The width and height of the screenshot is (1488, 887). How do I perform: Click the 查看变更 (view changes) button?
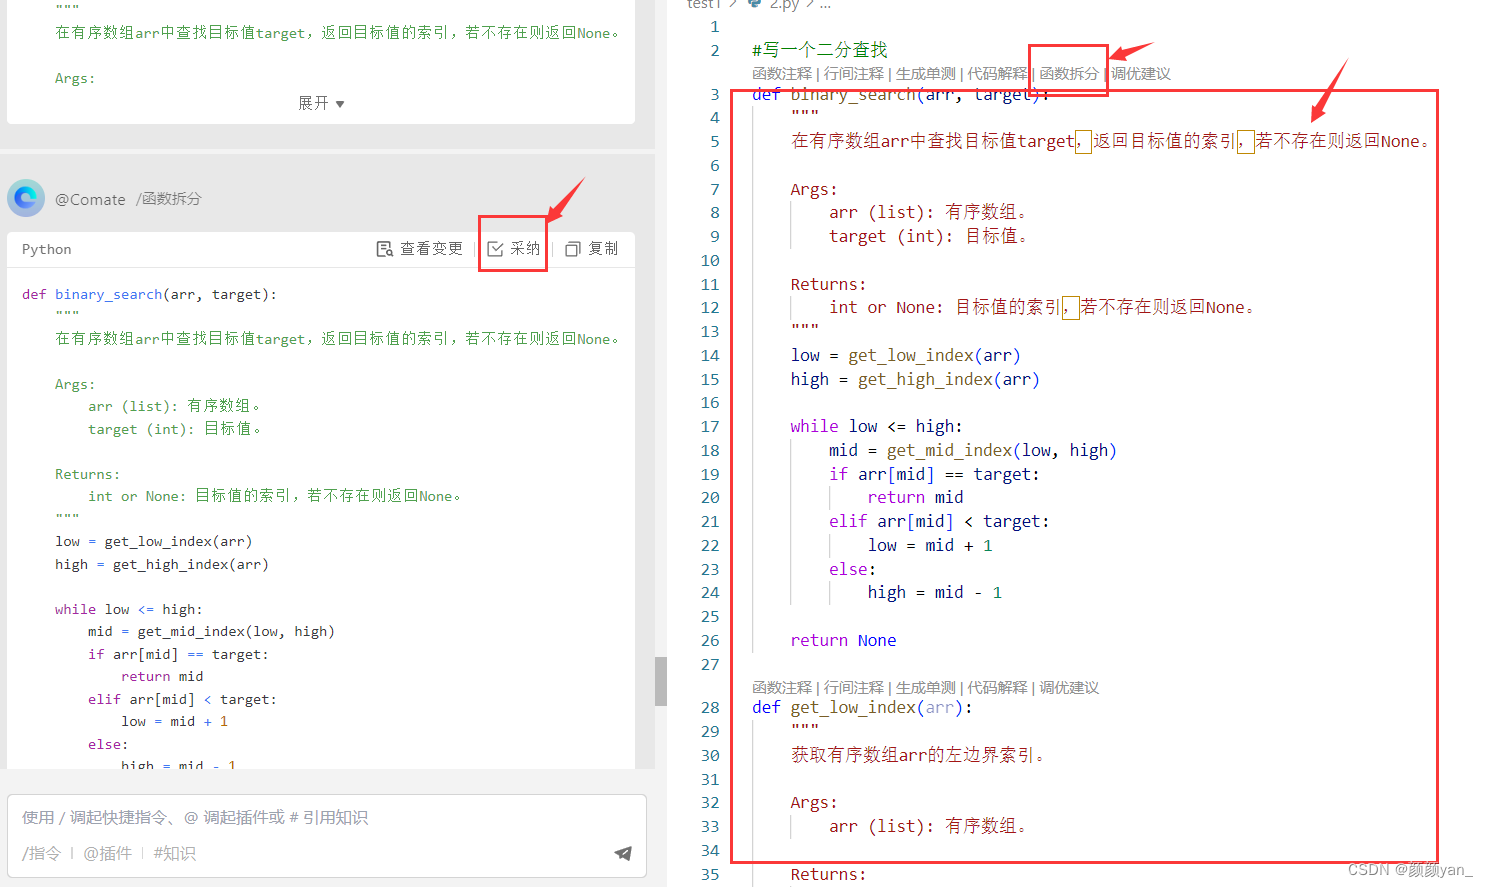(420, 249)
